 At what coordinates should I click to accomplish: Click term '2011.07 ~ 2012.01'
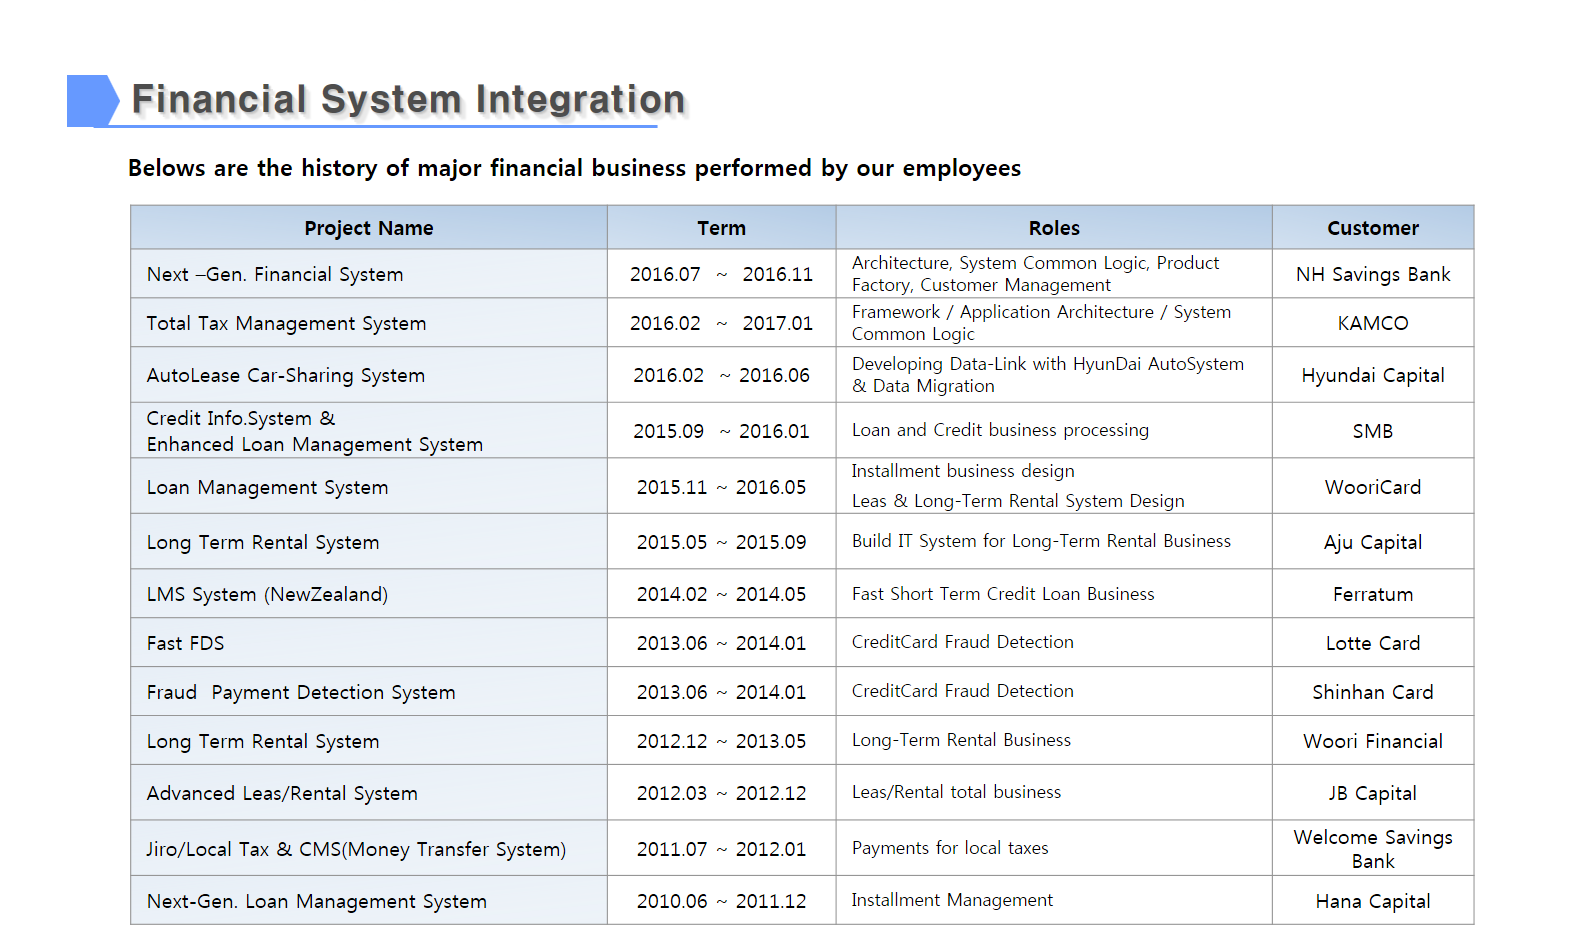[722, 849]
